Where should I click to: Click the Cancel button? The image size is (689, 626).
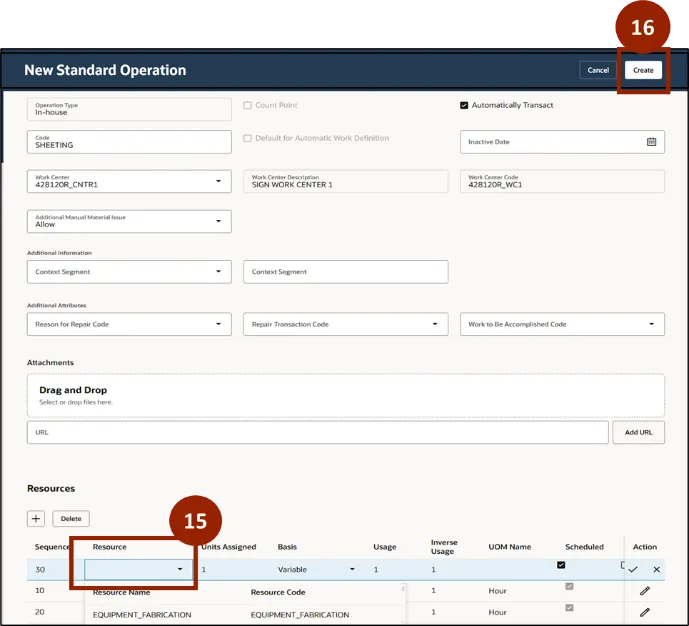point(598,70)
